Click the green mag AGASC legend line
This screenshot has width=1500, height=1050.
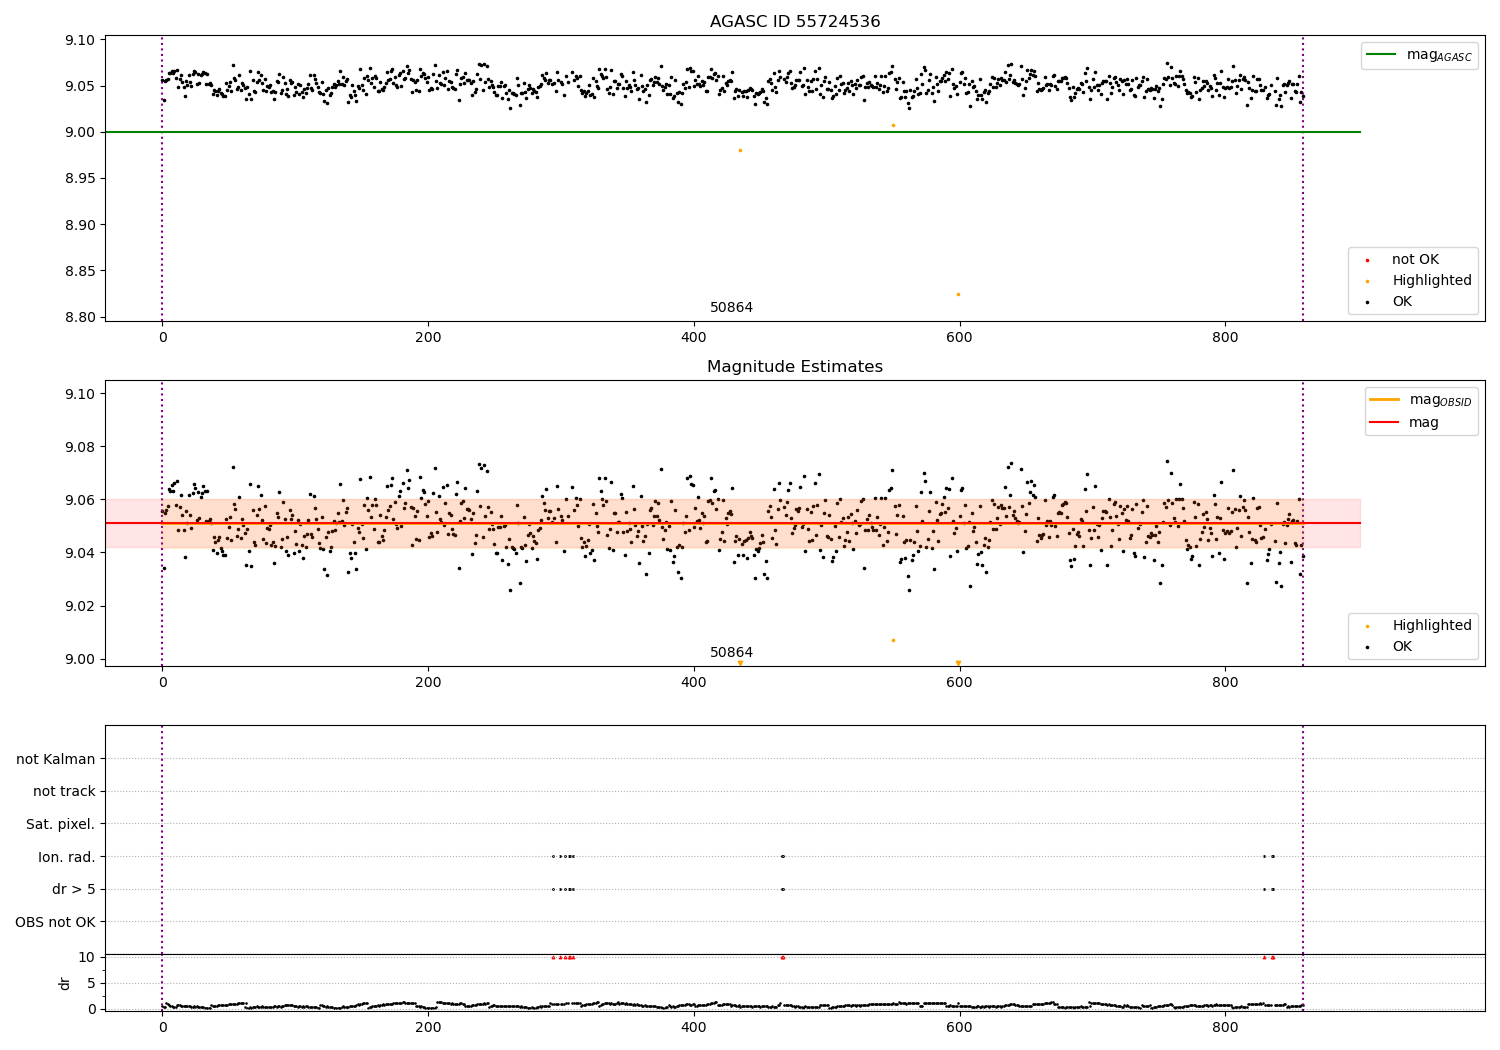coord(1382,55)
